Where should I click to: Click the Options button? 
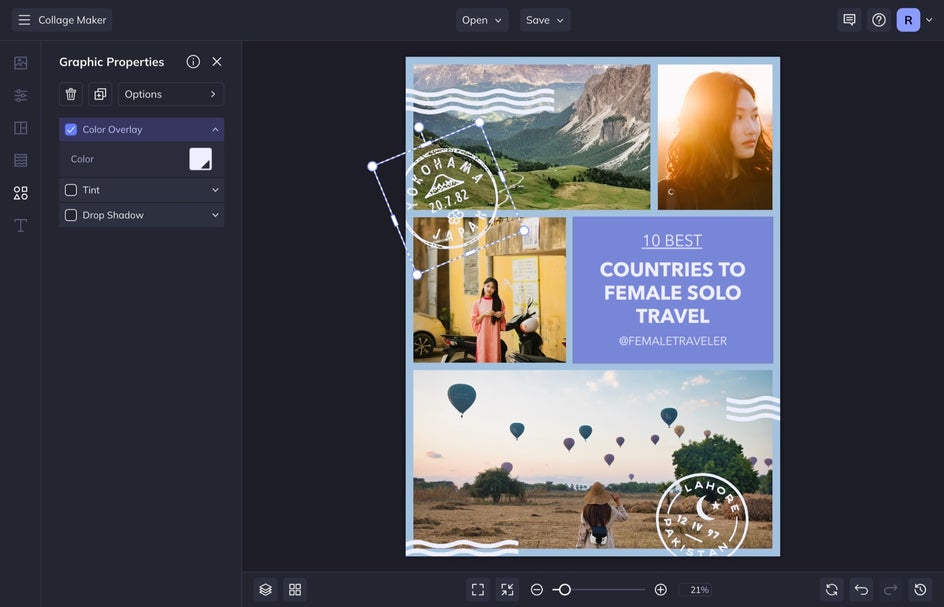pyautogui.click(x=171, y=94)
